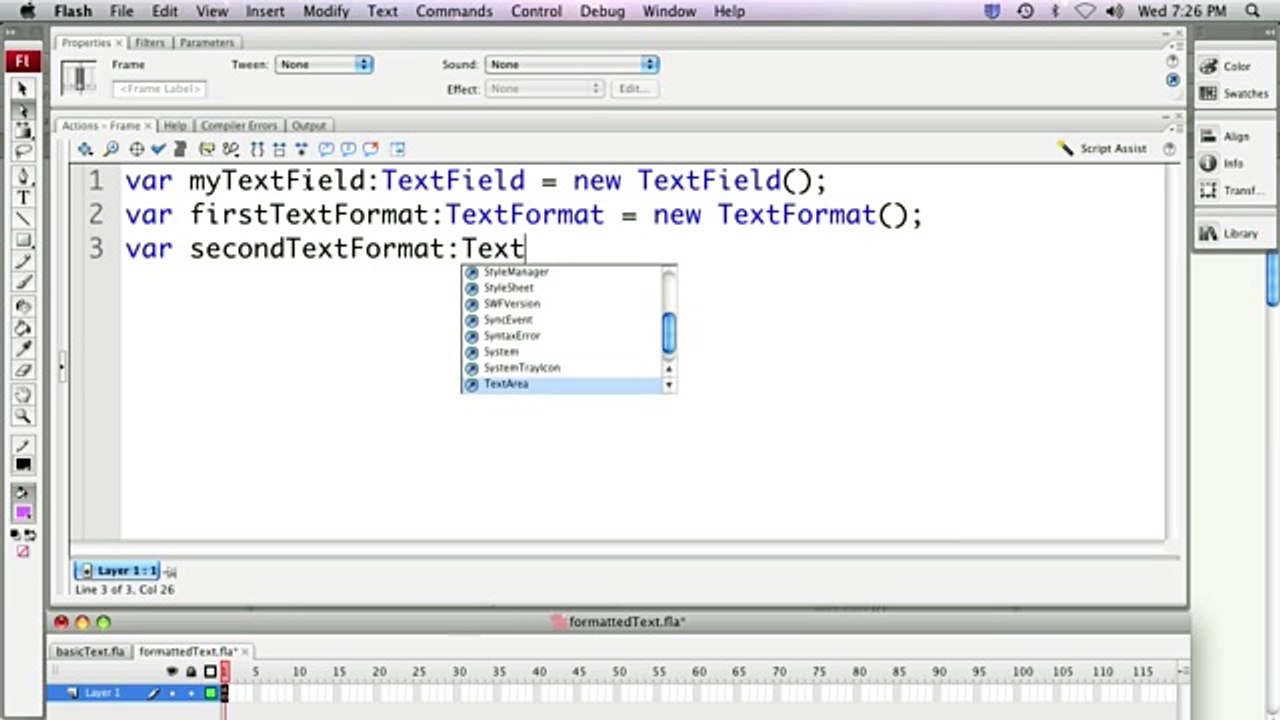Open the Swatches panel
The image size is (1280, 720).
1233,93
